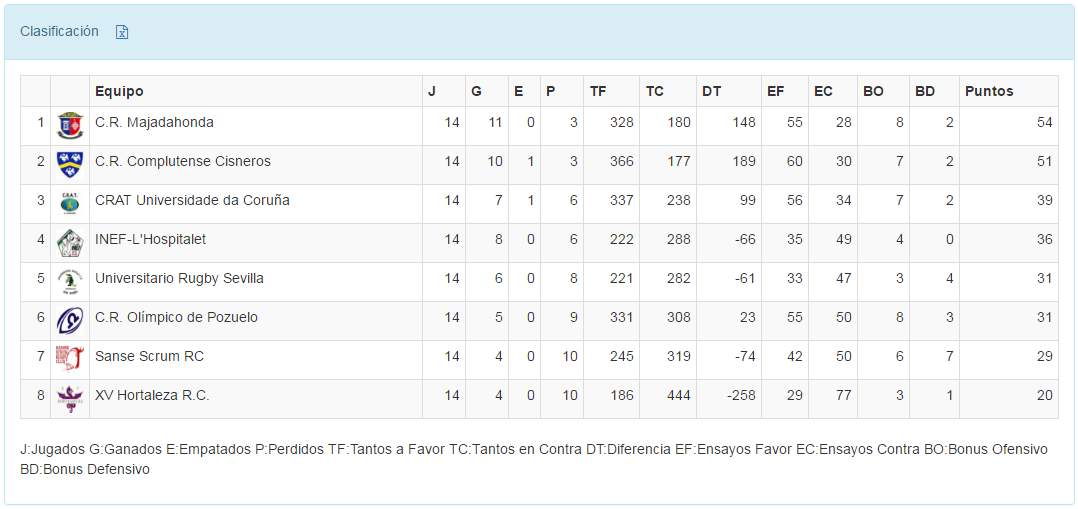Select the XV Hortaleza R.C. team name

click(x=152, y=396)
